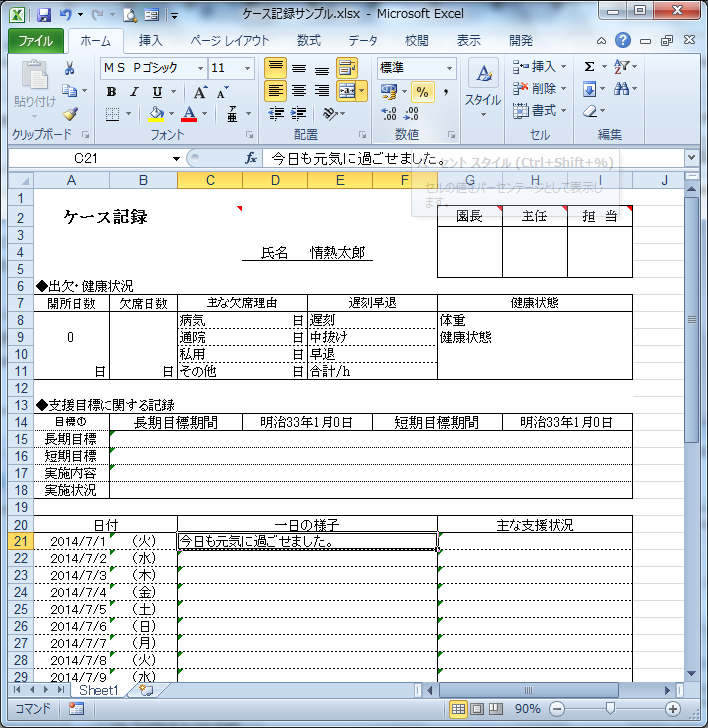Screen dimensions: 708x728
Task: Click the increase font size icon
Action: tap(197, 91)
